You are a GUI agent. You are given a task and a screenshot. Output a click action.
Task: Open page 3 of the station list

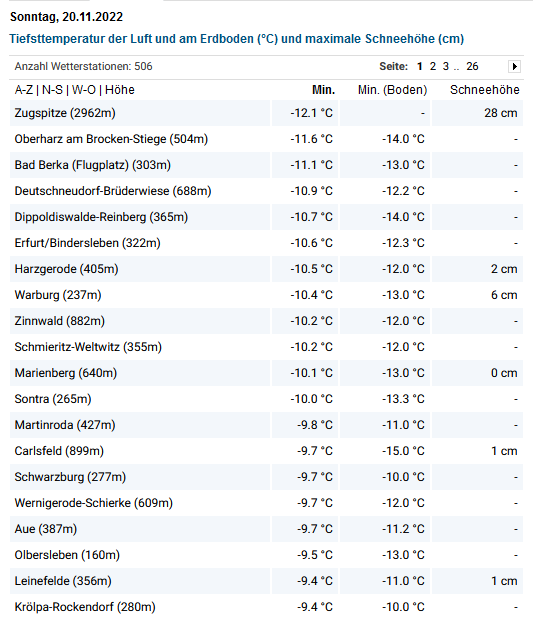(x=446, y=66)
